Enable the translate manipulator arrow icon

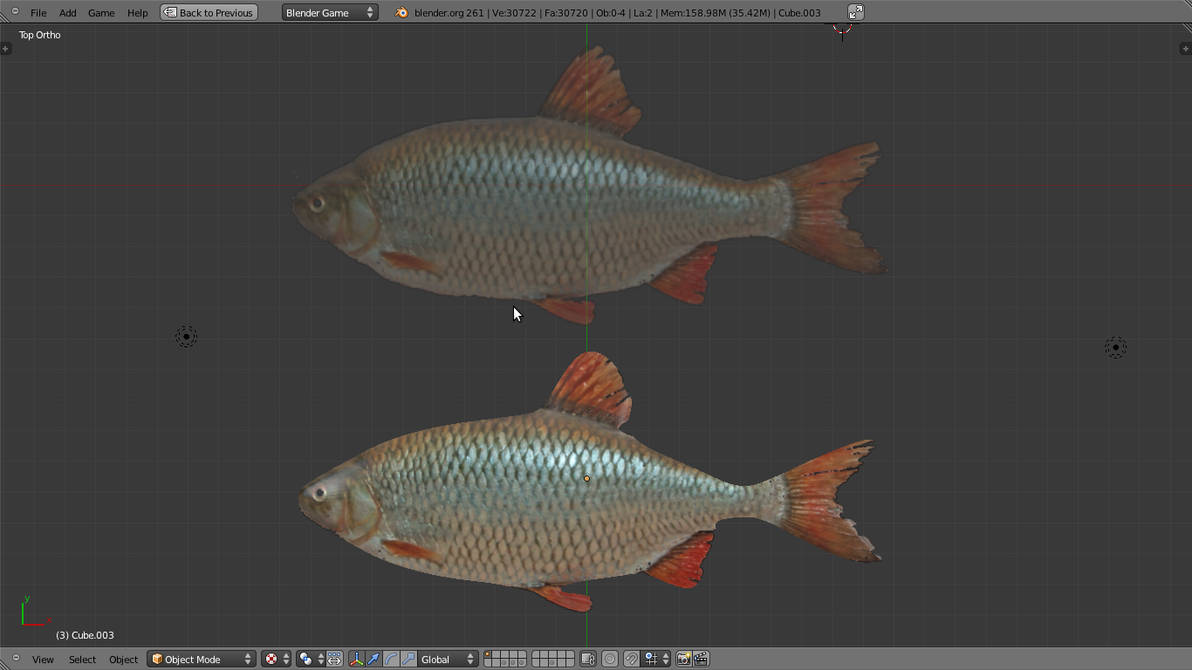373,659
